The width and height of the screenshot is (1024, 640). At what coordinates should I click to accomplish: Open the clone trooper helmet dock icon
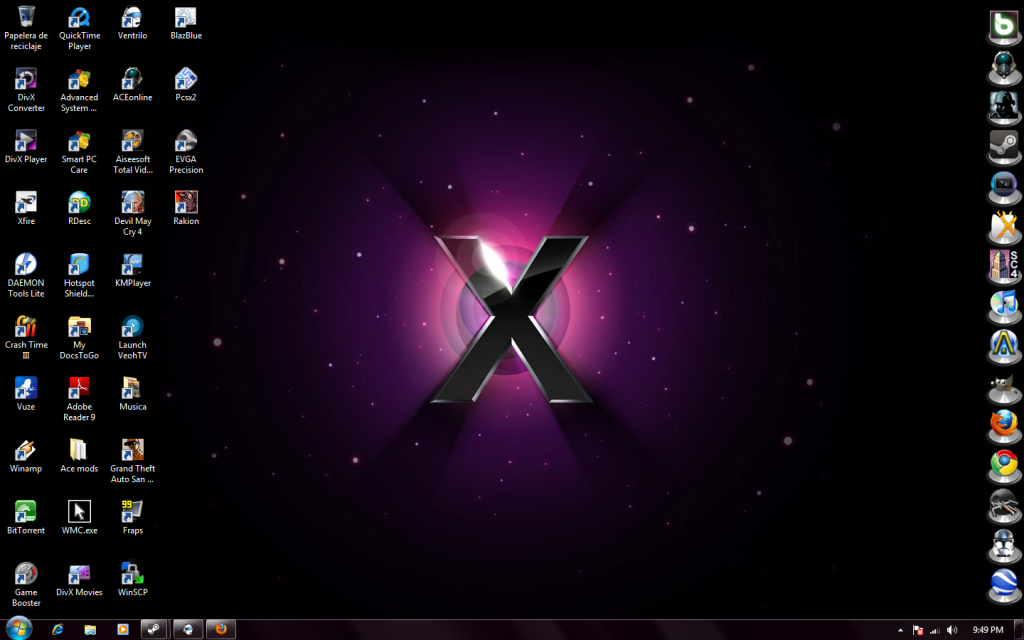[x=1004, y=546]
